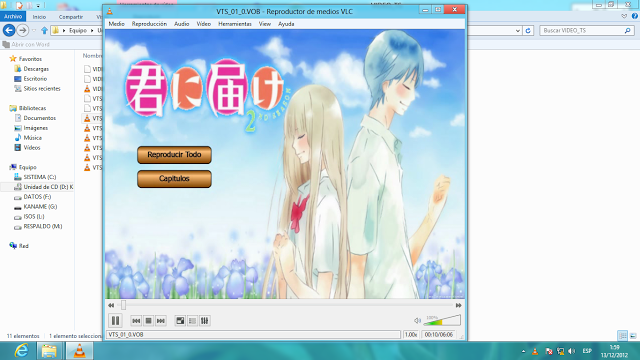Launch Internet Explorer from taskbar

tap(21, 351)
